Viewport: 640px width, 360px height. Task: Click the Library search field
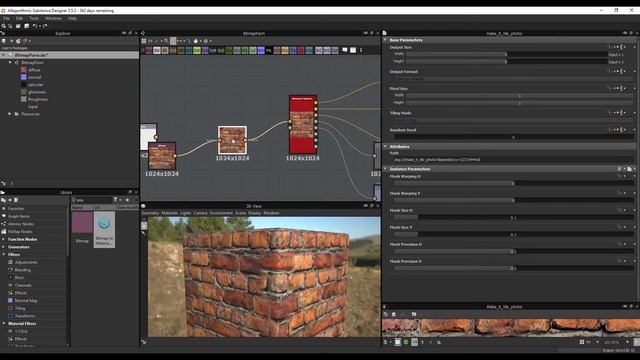pyautogui.click(x=93, y=200)
